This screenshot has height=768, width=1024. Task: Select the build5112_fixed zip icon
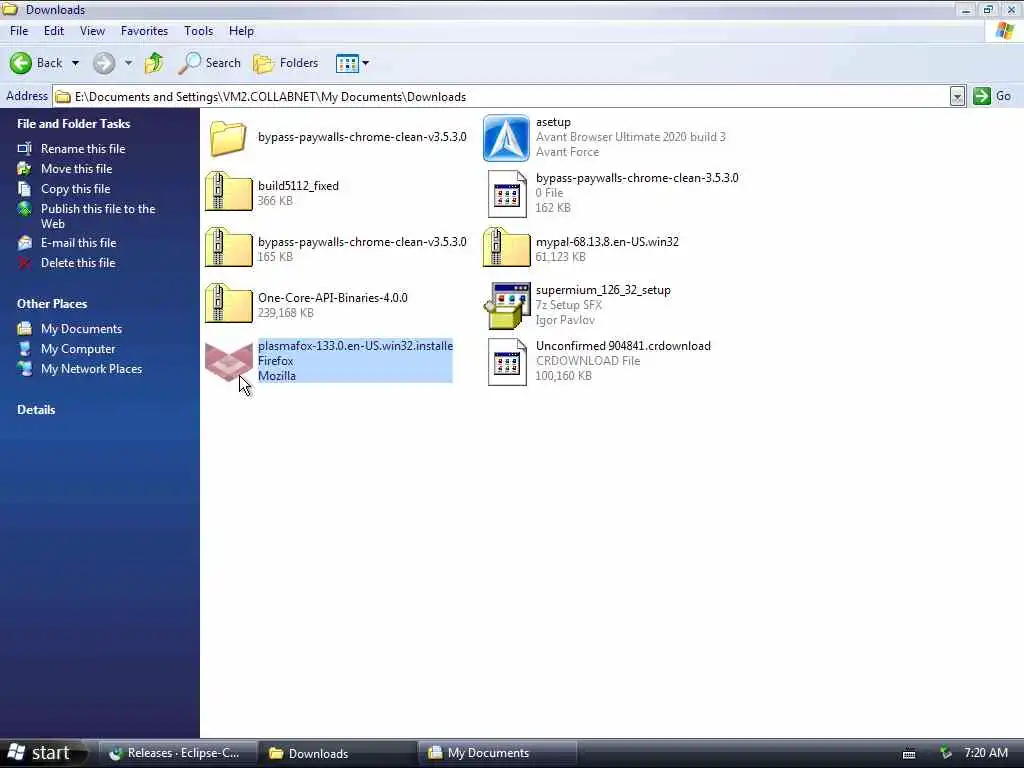[229, 191]
